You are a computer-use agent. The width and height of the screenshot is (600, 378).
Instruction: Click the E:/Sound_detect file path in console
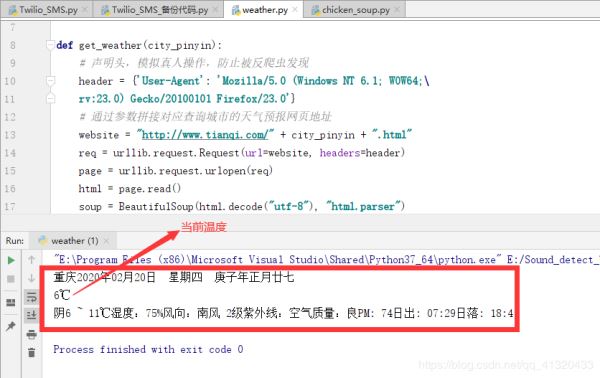553,260
